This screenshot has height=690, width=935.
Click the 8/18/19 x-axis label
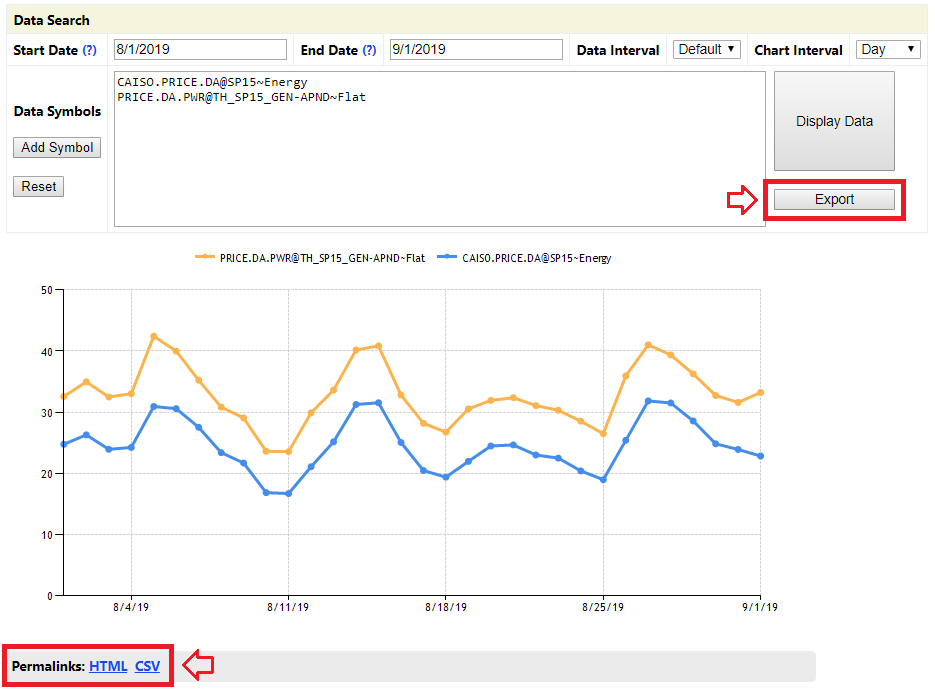pos(446,607)
